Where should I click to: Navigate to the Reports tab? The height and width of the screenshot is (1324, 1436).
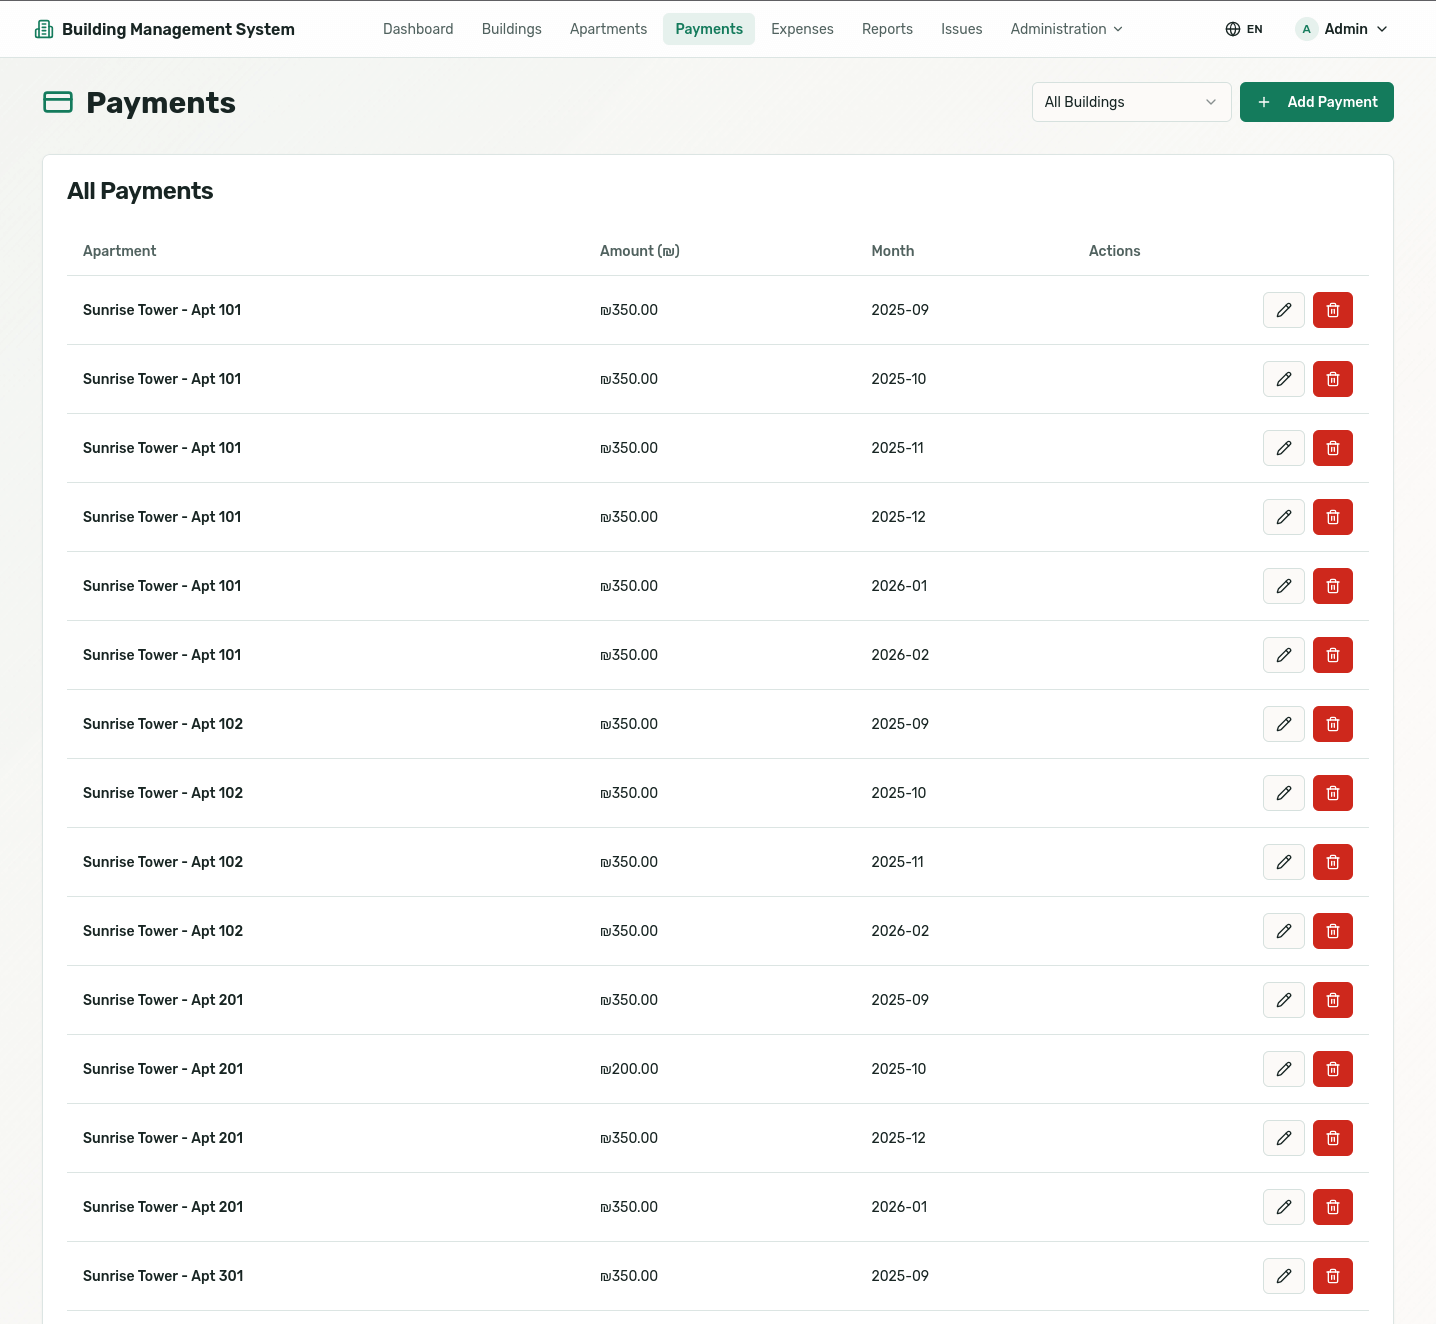[887, 29]
